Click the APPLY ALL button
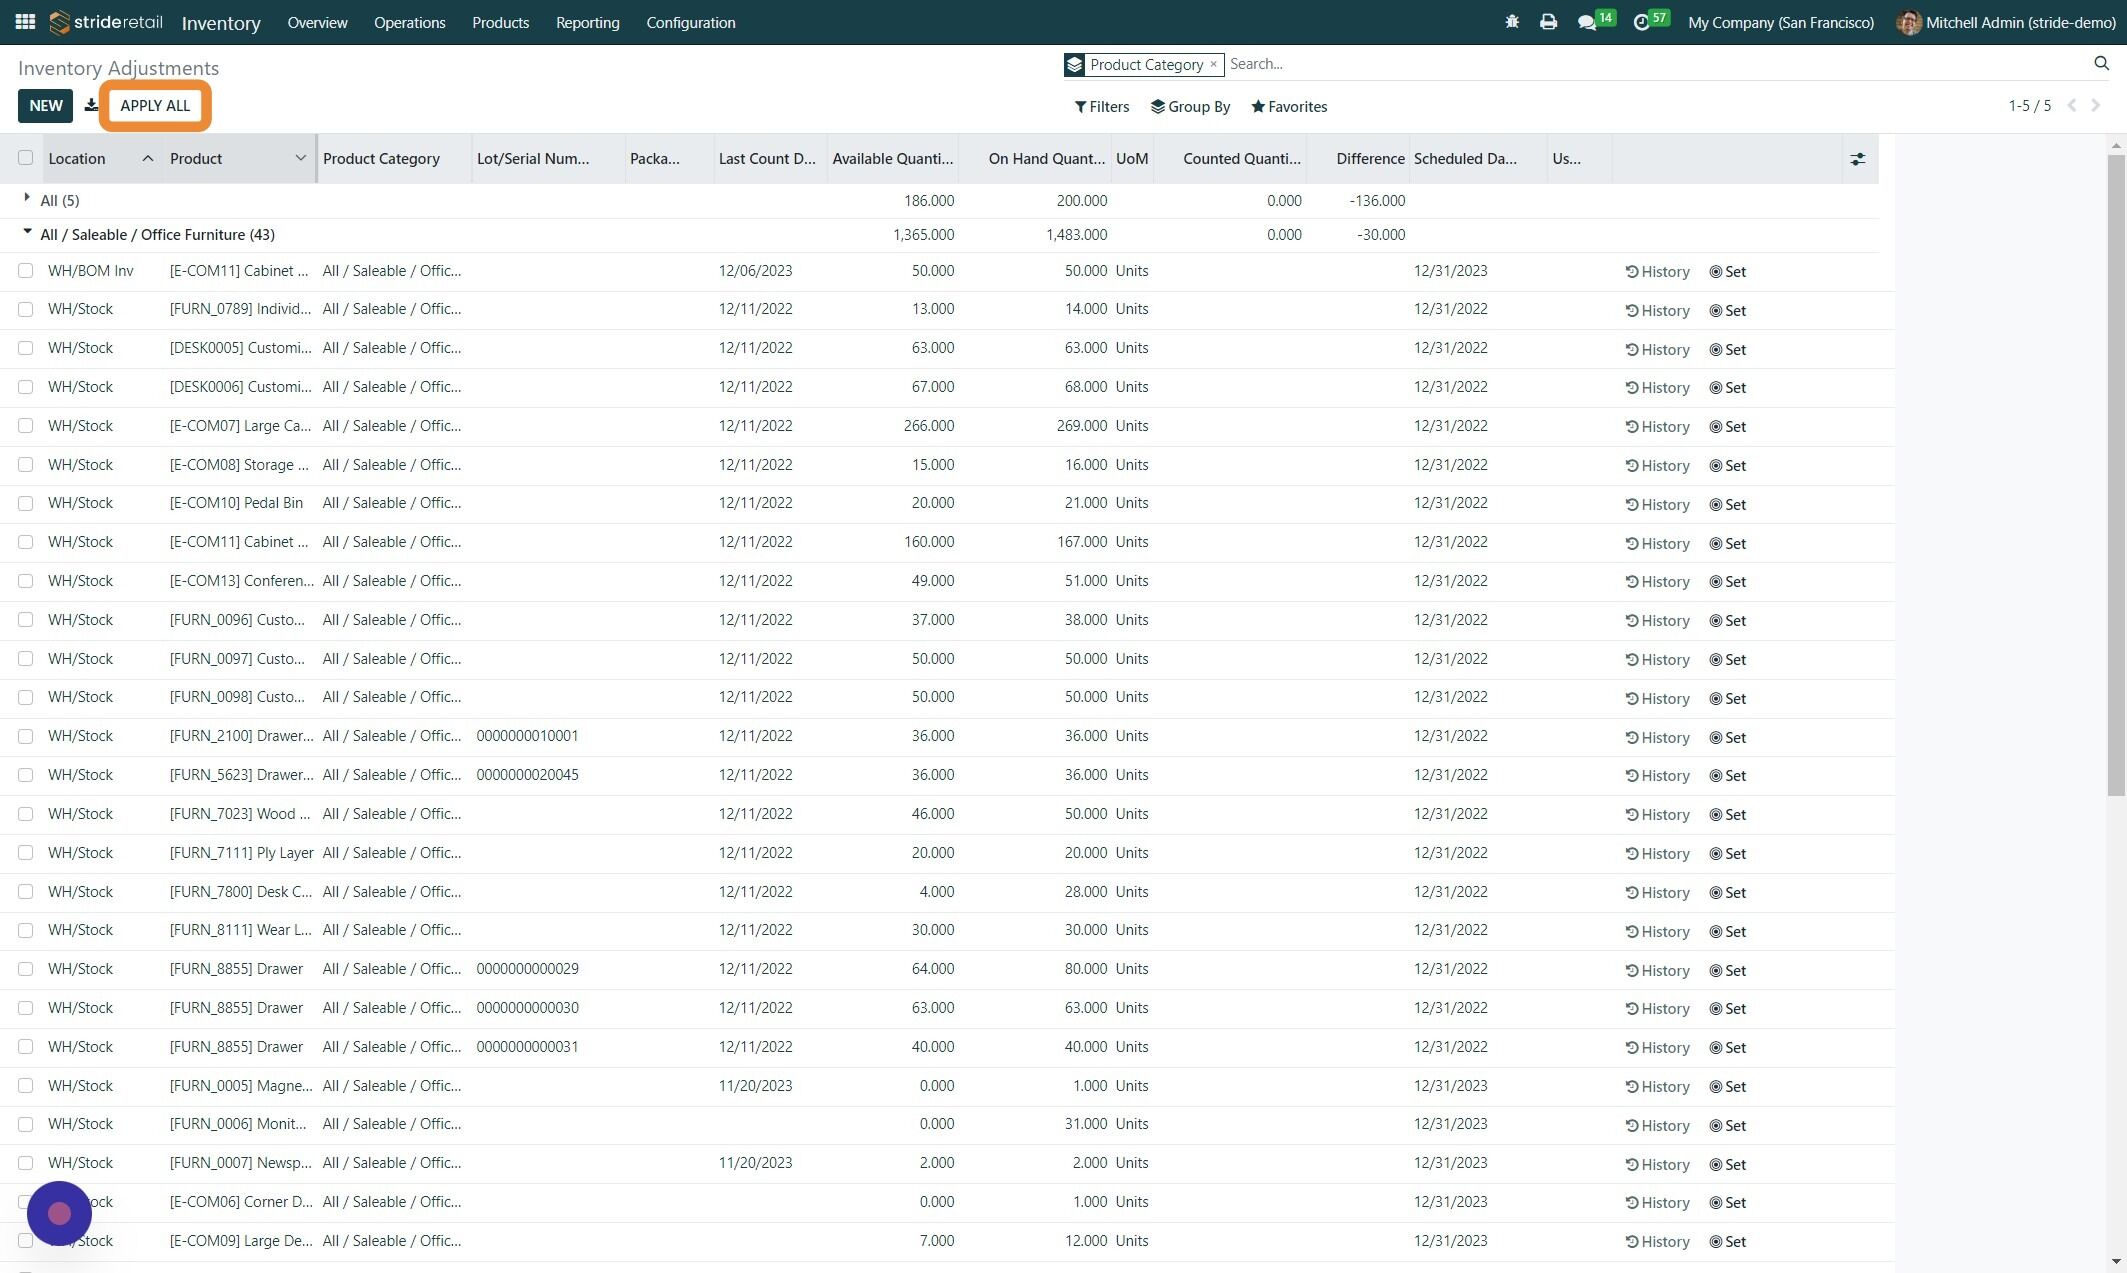Viewport: 2127px width, 1273px height. (155, 105)
